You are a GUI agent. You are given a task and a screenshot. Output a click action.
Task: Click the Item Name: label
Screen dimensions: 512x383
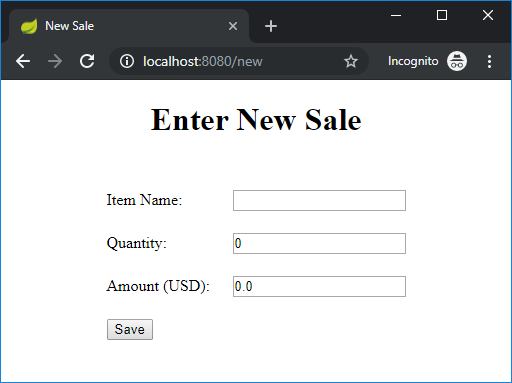click(144, 200)
